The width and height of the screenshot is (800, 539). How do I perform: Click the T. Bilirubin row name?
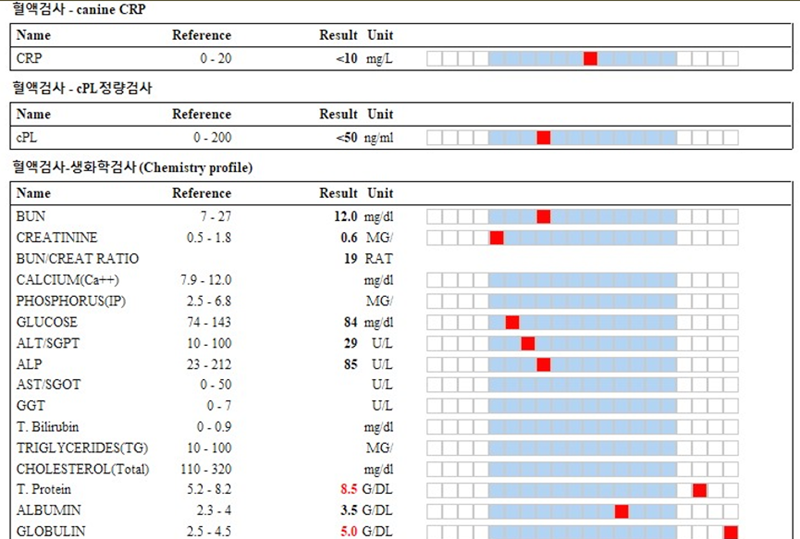point(47,427)
